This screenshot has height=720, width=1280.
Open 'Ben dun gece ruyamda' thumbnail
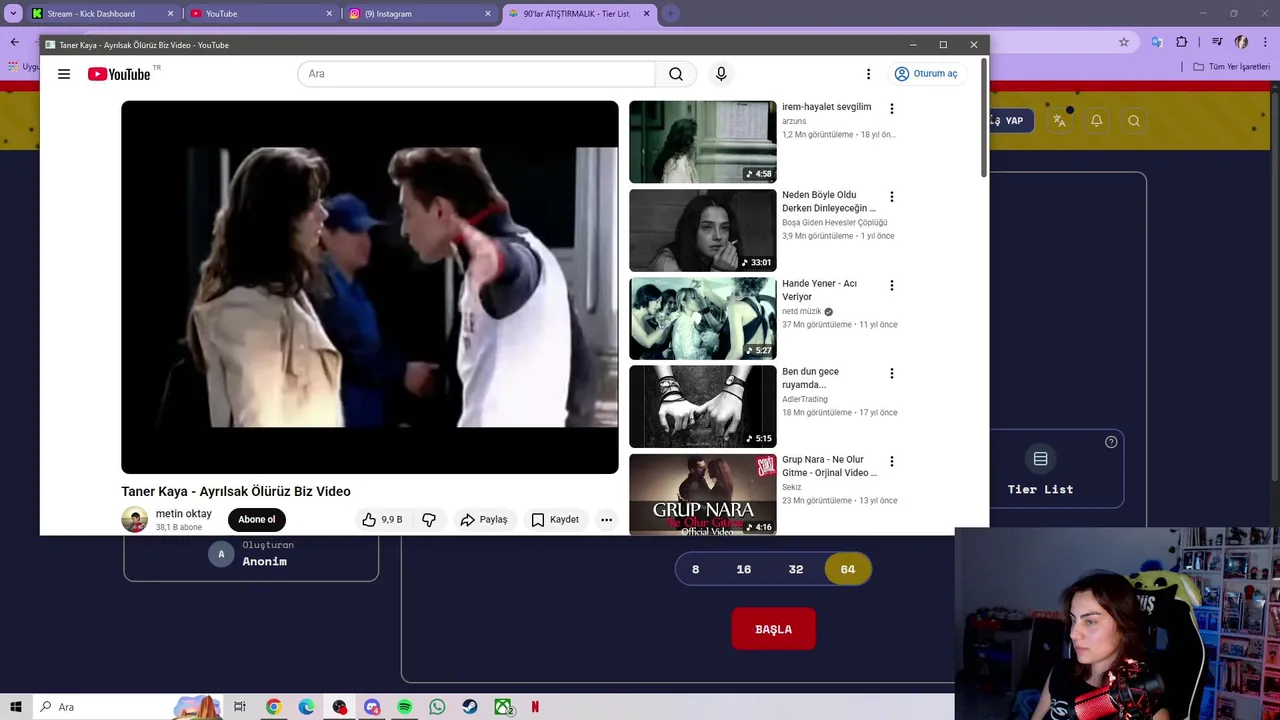pos(702,406)
